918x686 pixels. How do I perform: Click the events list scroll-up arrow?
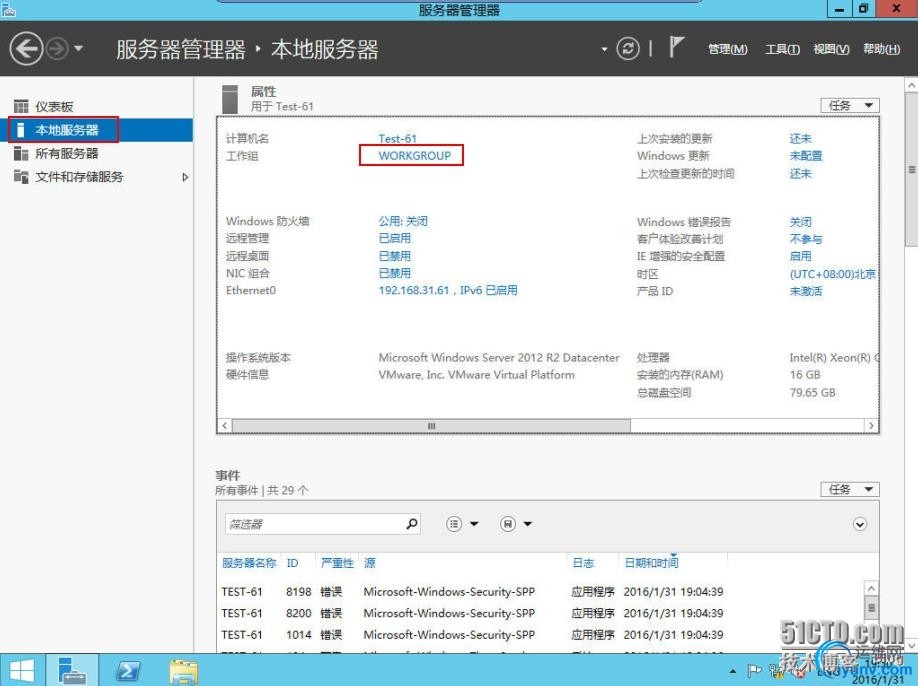871,588
